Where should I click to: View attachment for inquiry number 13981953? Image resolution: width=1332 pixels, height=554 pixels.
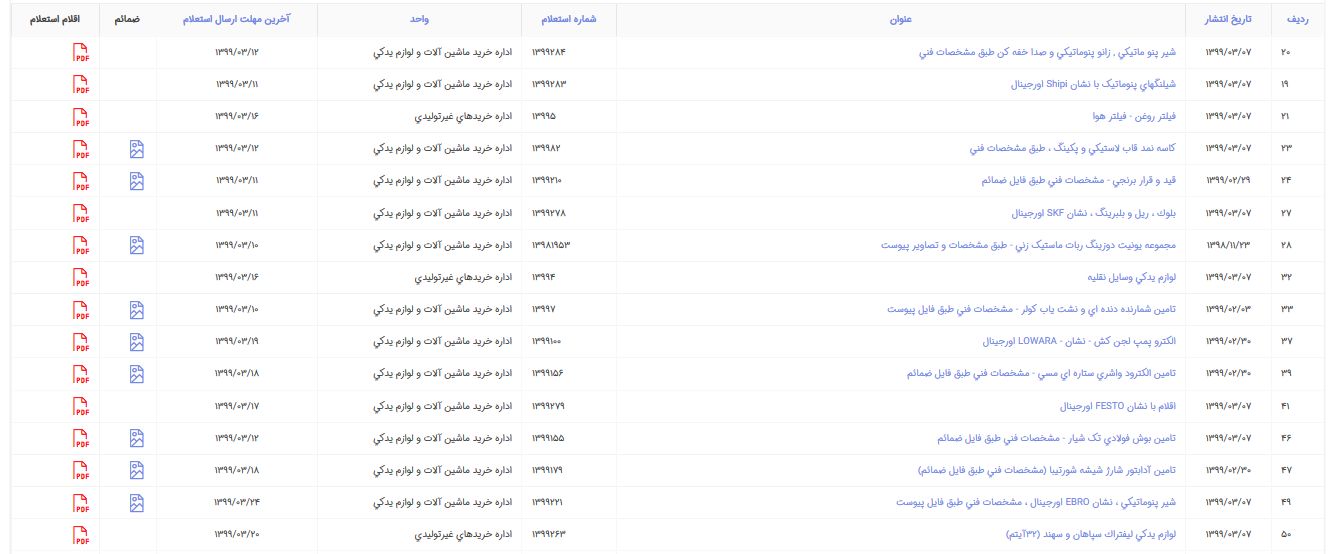coord(137,246)
